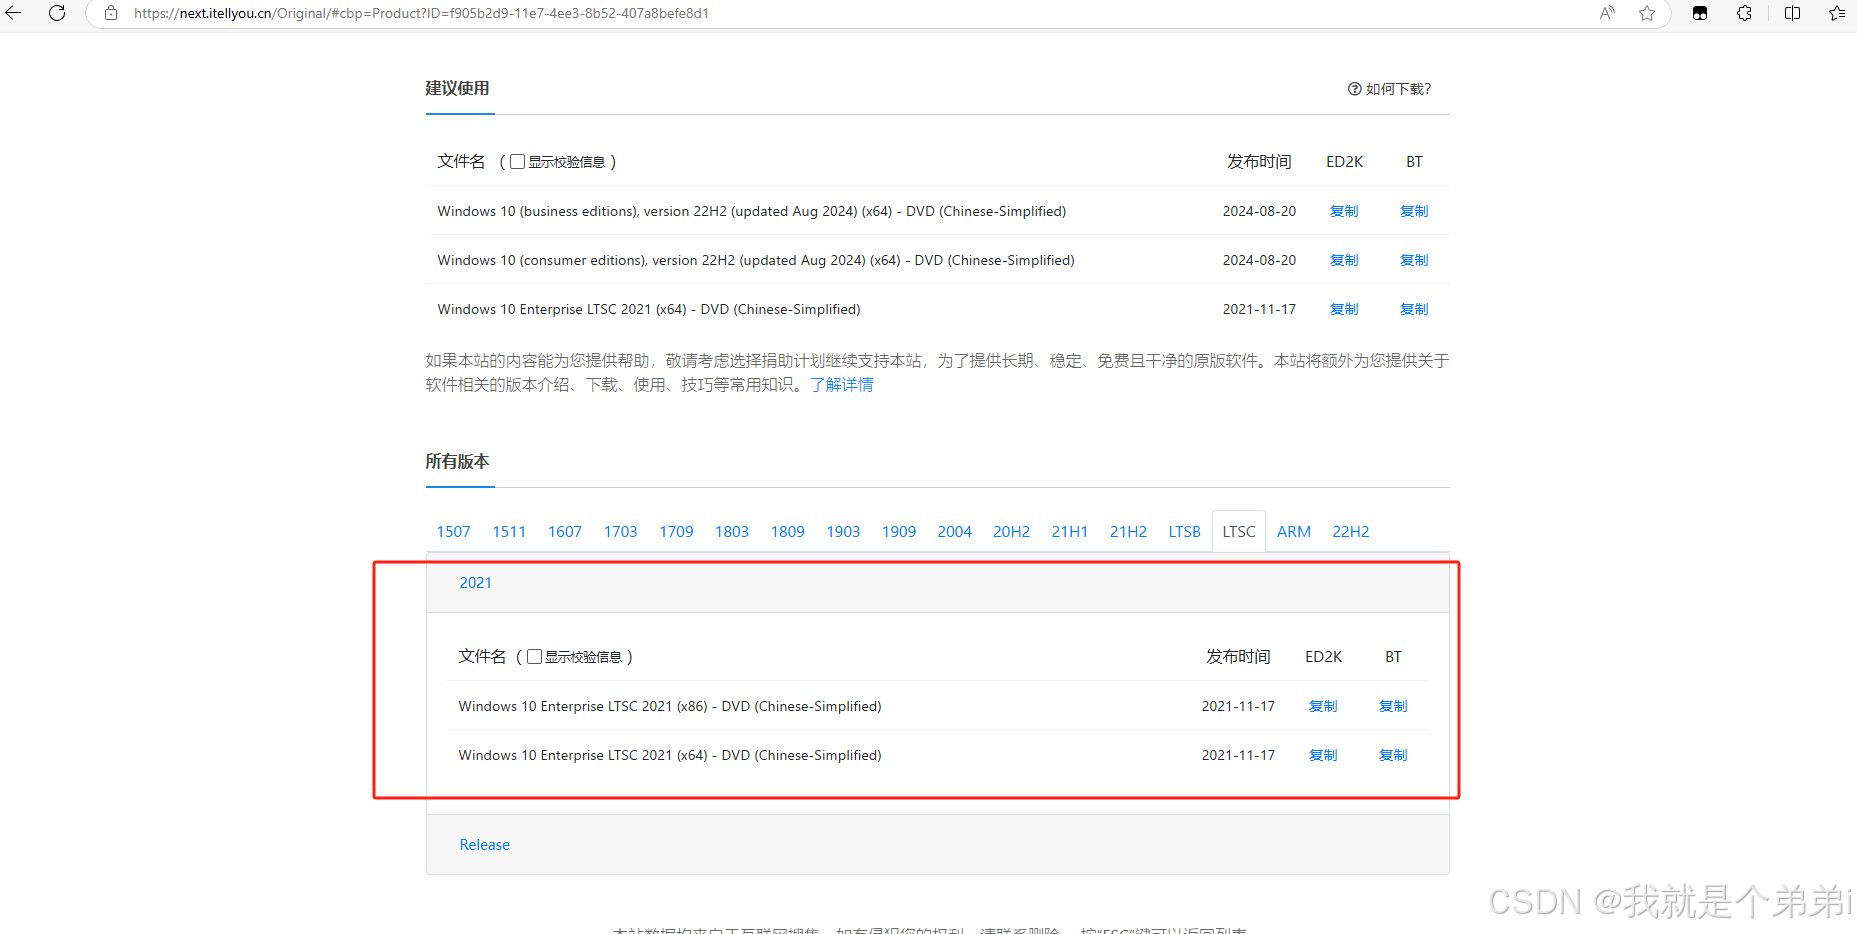The image size is (1857, 934).
Task: Copy BT link for LTSC 2021 x86
Action: pyautogui.click(x=1393, y=706)
